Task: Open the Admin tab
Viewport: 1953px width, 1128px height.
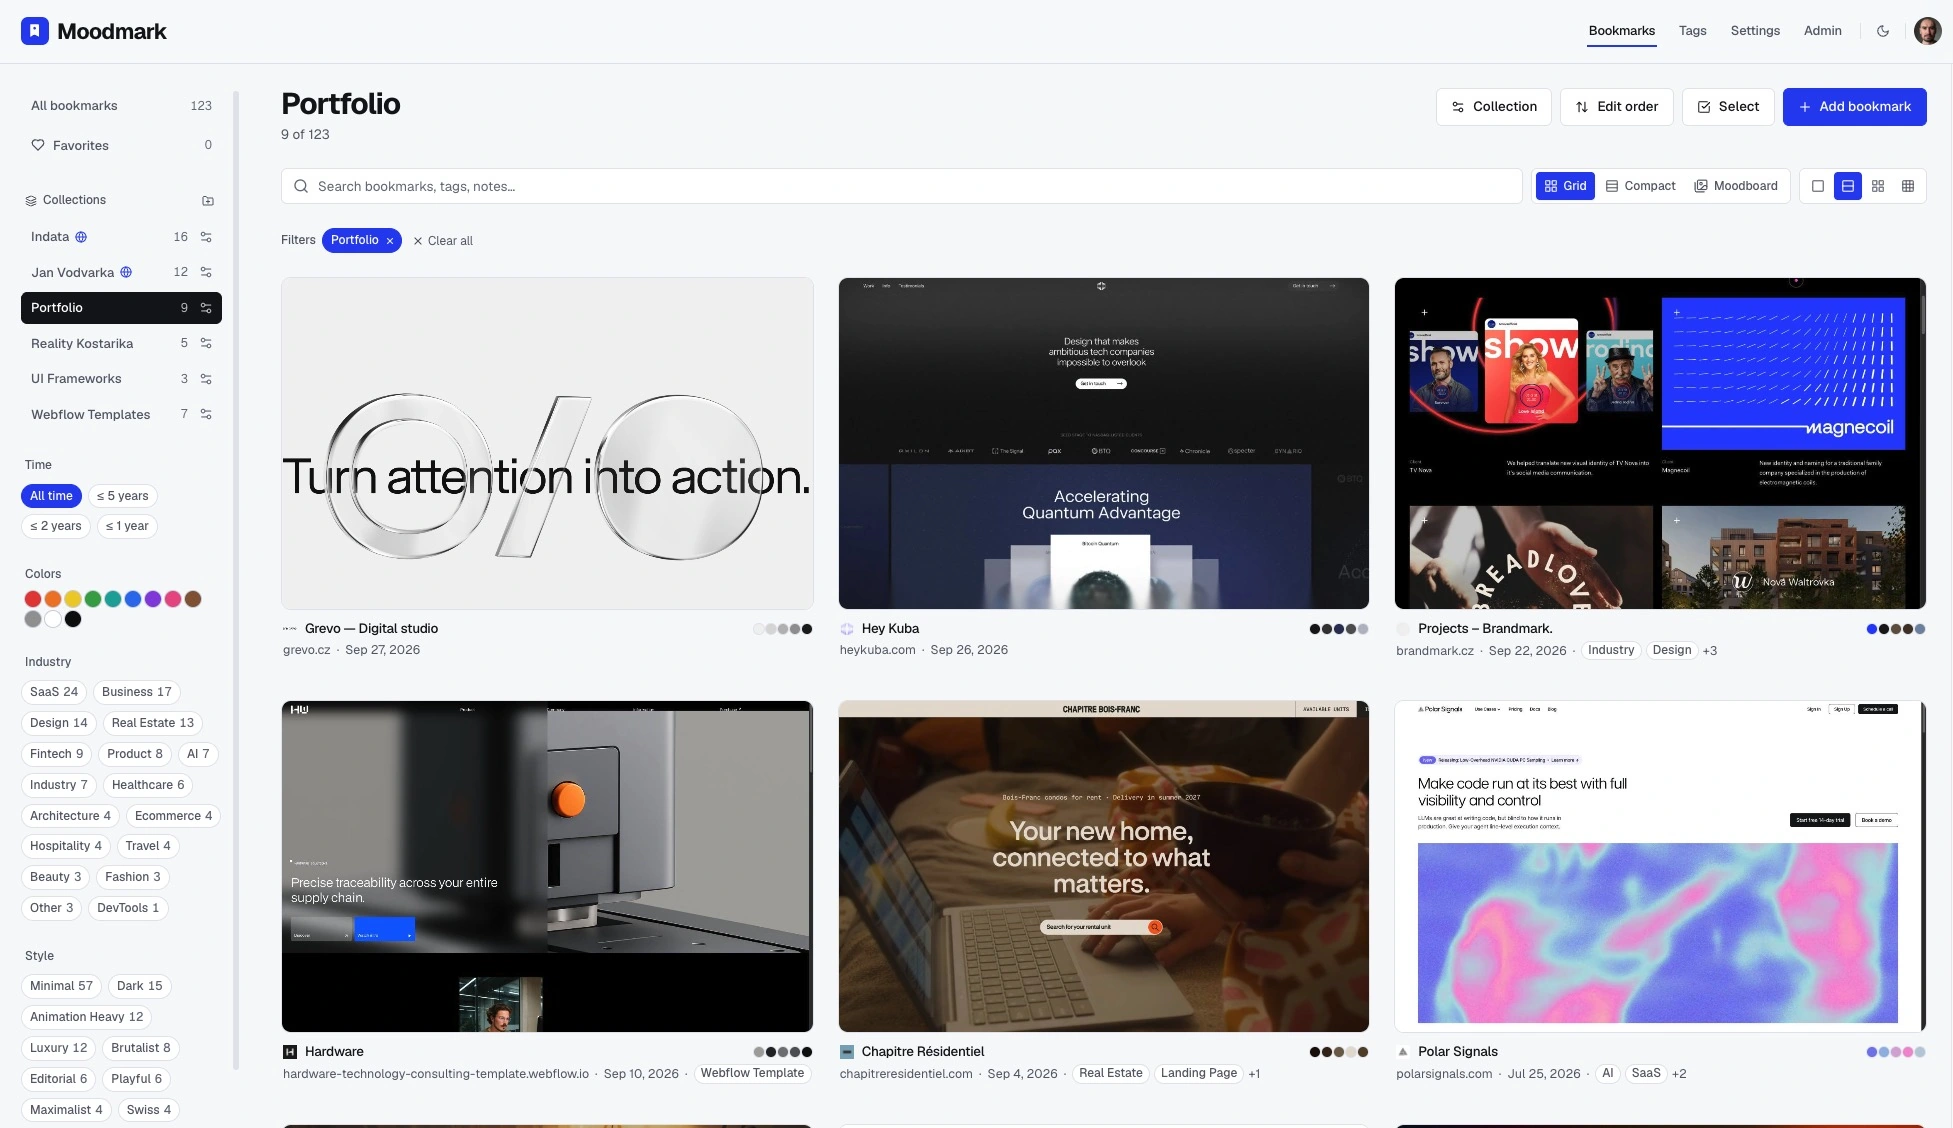Action: (x=1822, y=31)
